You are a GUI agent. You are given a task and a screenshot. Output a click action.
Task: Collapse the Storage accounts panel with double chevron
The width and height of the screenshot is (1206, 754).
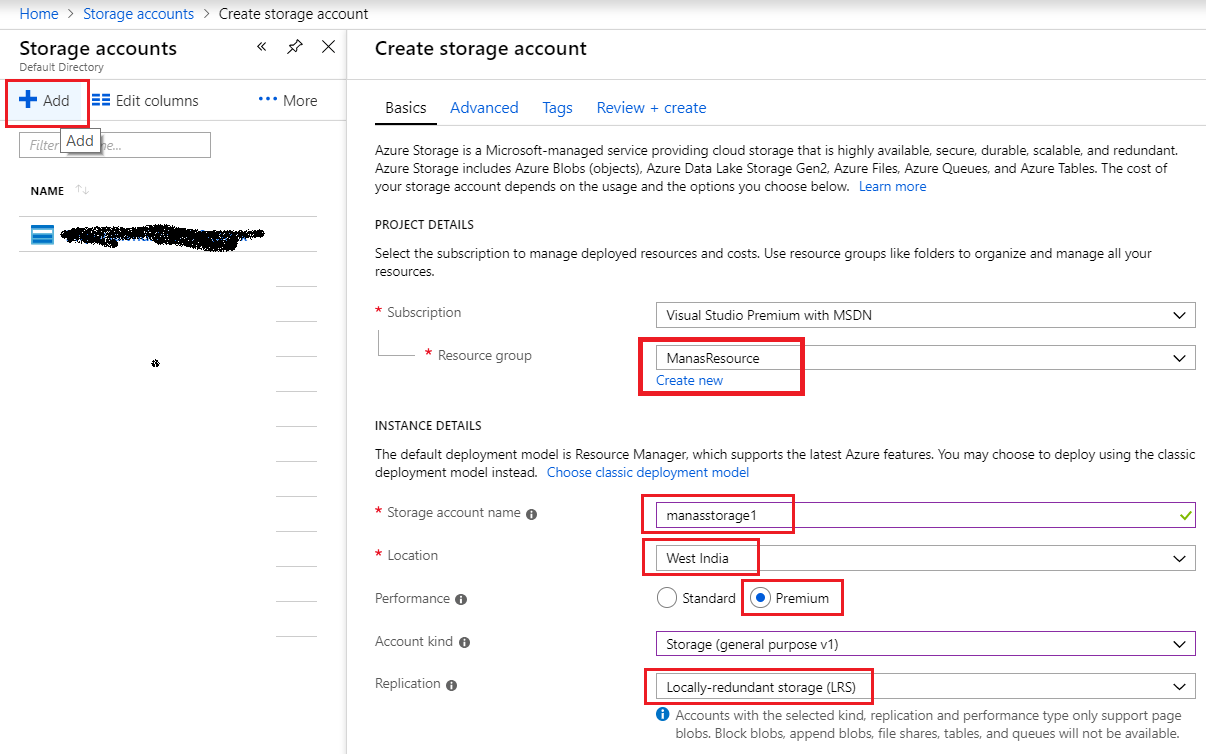click(262, 47)
